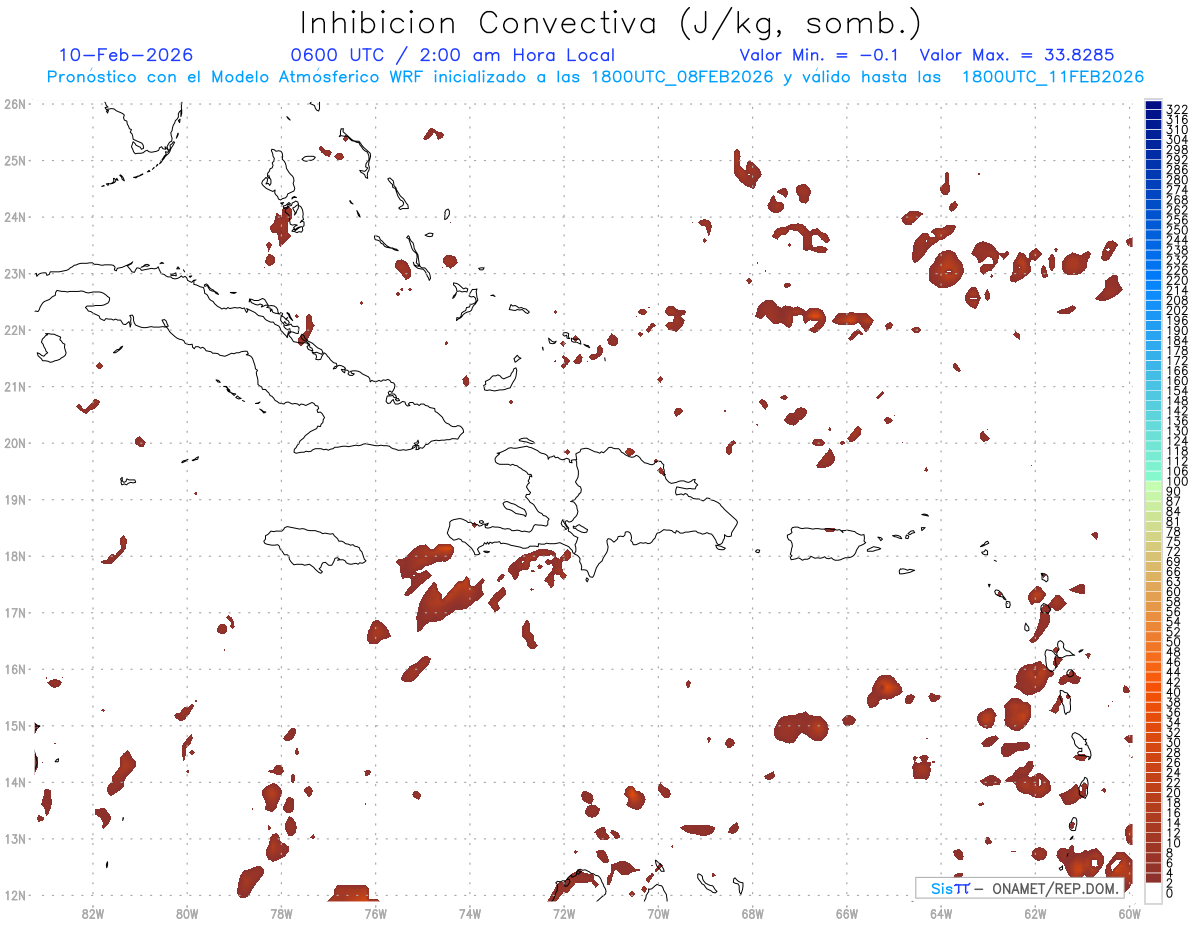Click latitude label '21N'
Screen dimensions: 1200x927
click(14, 386)
